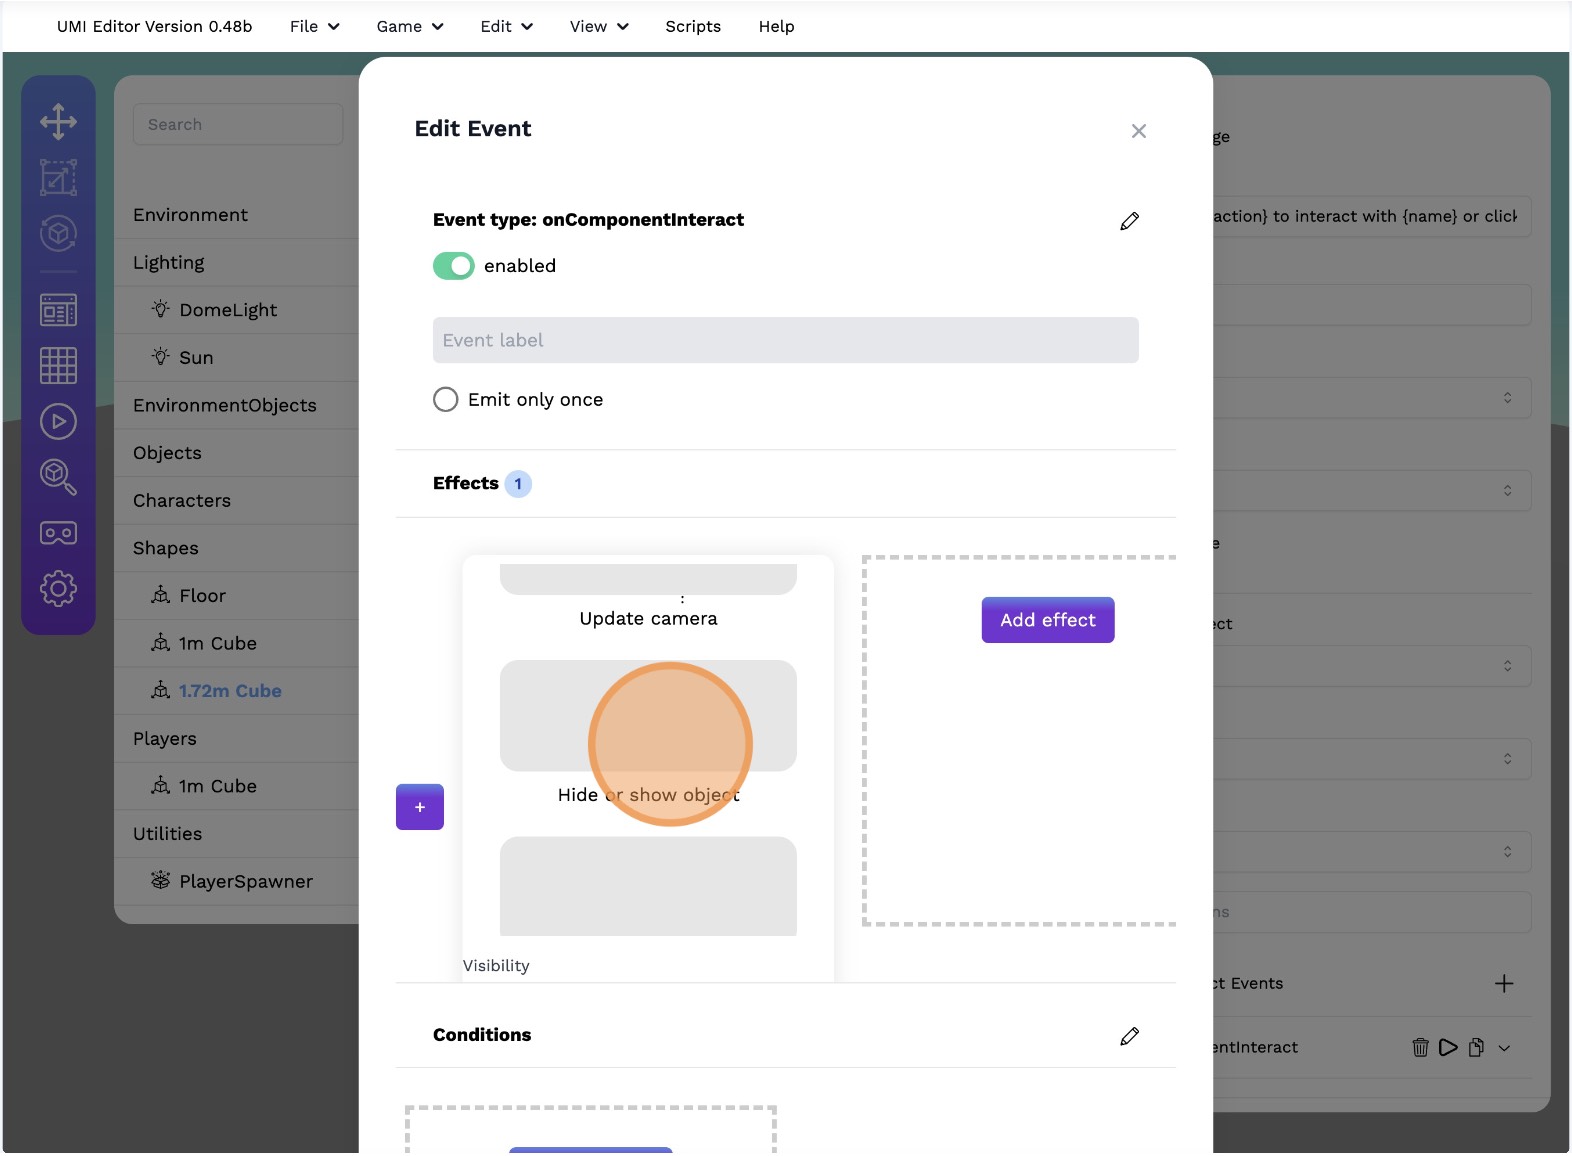
Task: Open the File menu dropdown
Action: [x=314, y=27]
